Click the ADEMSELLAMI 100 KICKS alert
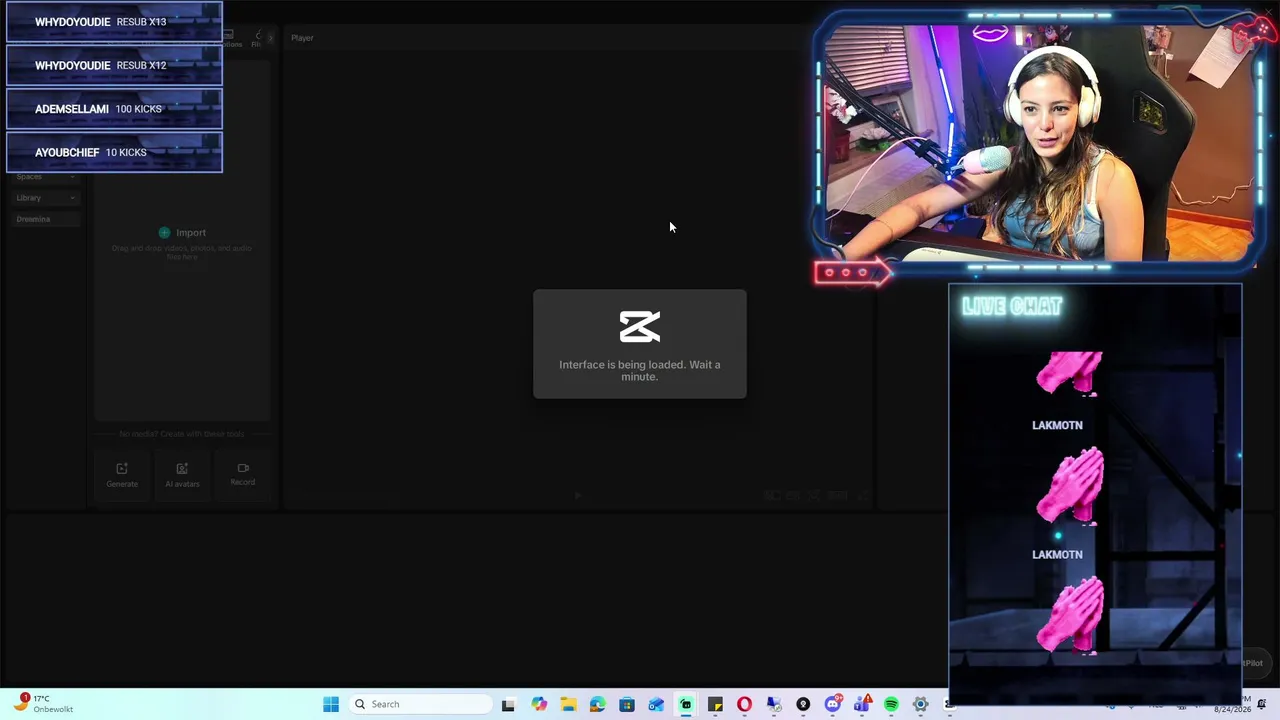Image resolution: width=1280 pixels, height=720 pixels. pos(114,109)
